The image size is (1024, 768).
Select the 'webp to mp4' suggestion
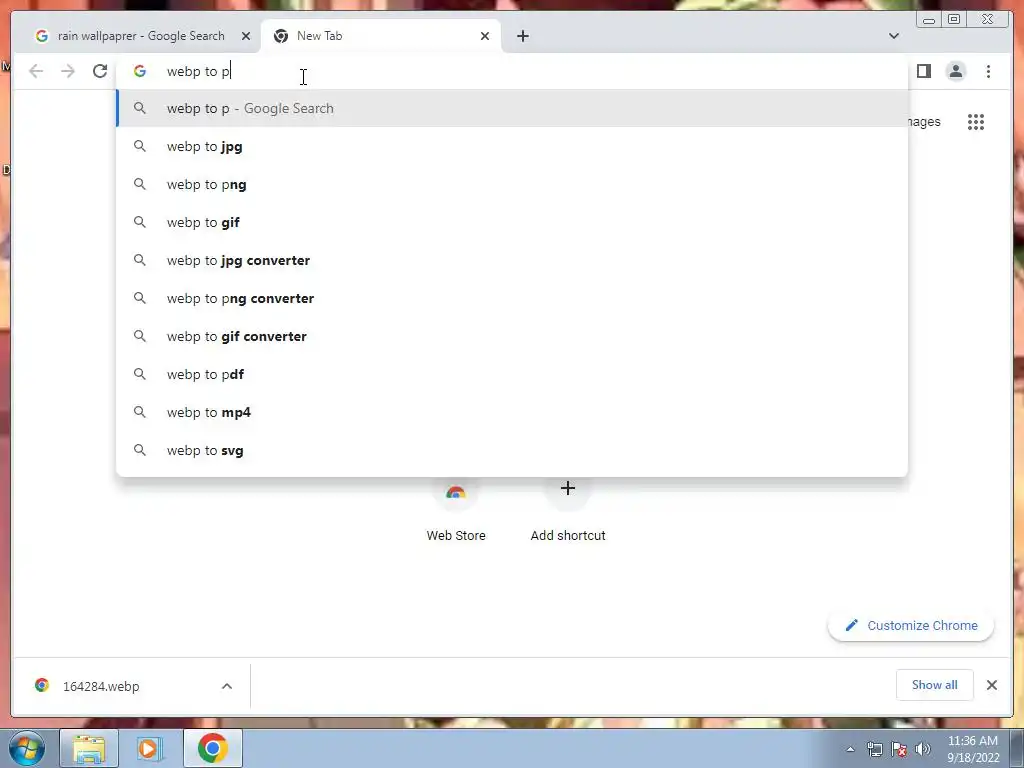pyautogui.click(x=512, y=412)
